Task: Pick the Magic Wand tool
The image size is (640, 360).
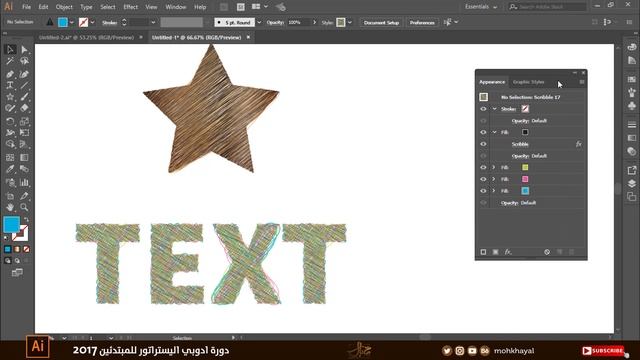Action: tap(10, 61)
